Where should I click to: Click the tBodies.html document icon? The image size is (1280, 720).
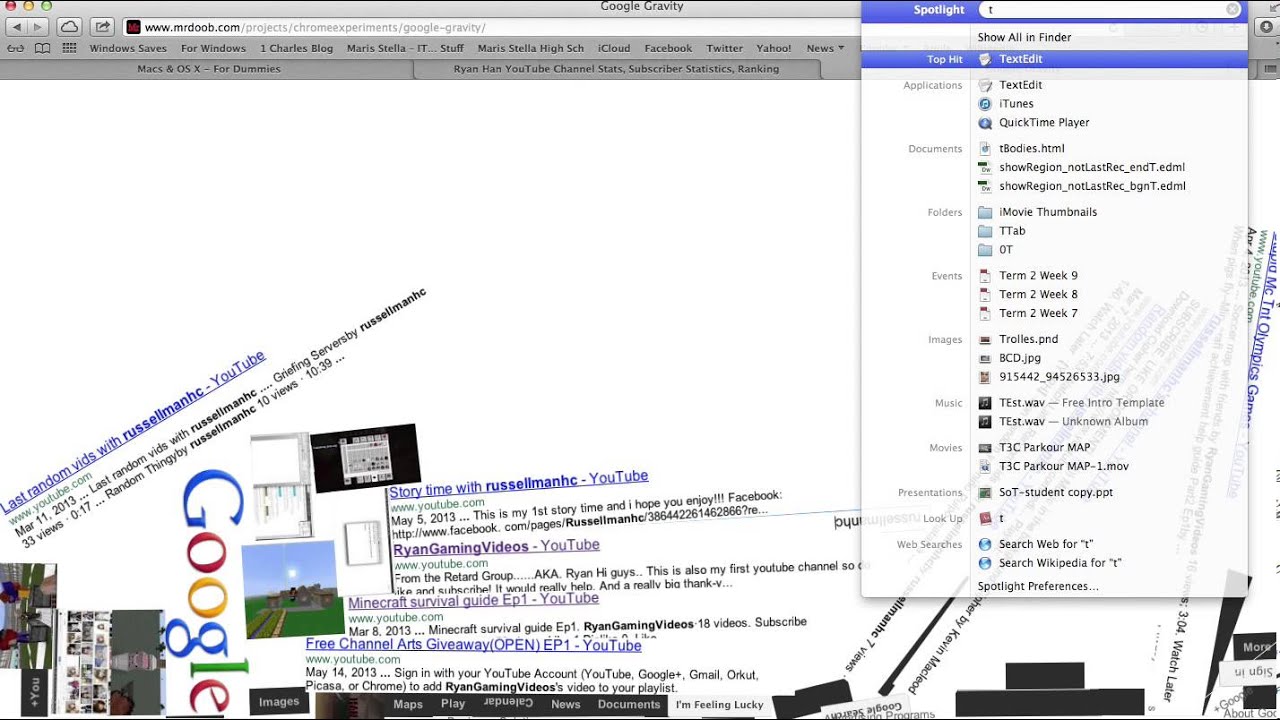(x=985, y=149)
